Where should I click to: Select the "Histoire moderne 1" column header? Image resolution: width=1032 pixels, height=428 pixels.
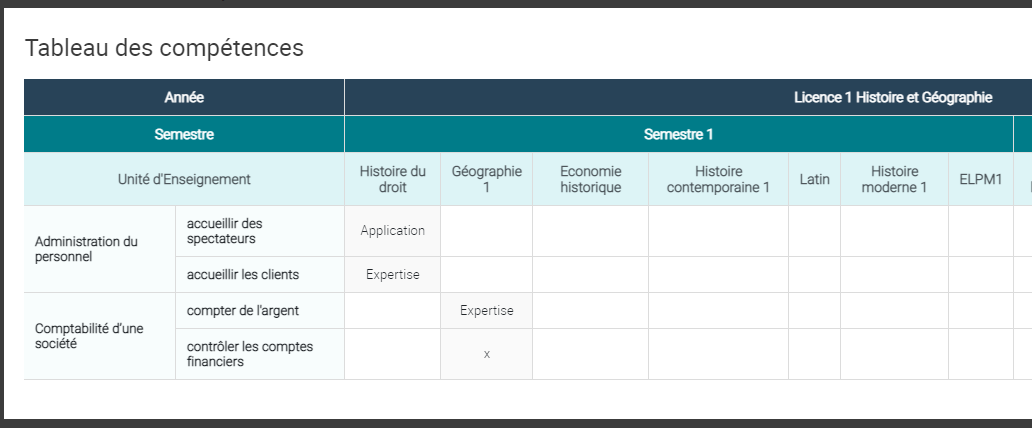[x=894, y=179]
